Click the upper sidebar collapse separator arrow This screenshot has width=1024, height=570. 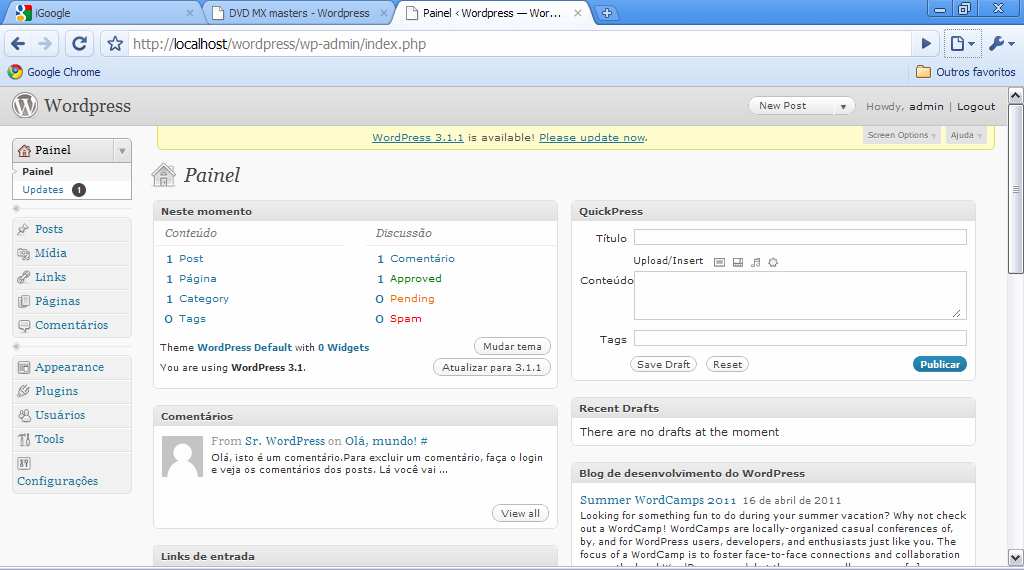click(x=16, y=208)
